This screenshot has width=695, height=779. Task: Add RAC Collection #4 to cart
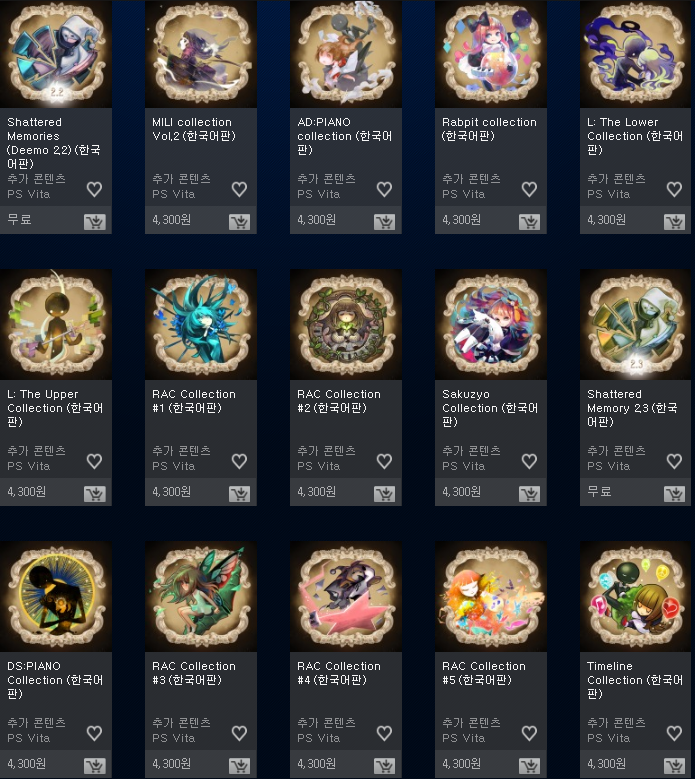click(385, 766)
